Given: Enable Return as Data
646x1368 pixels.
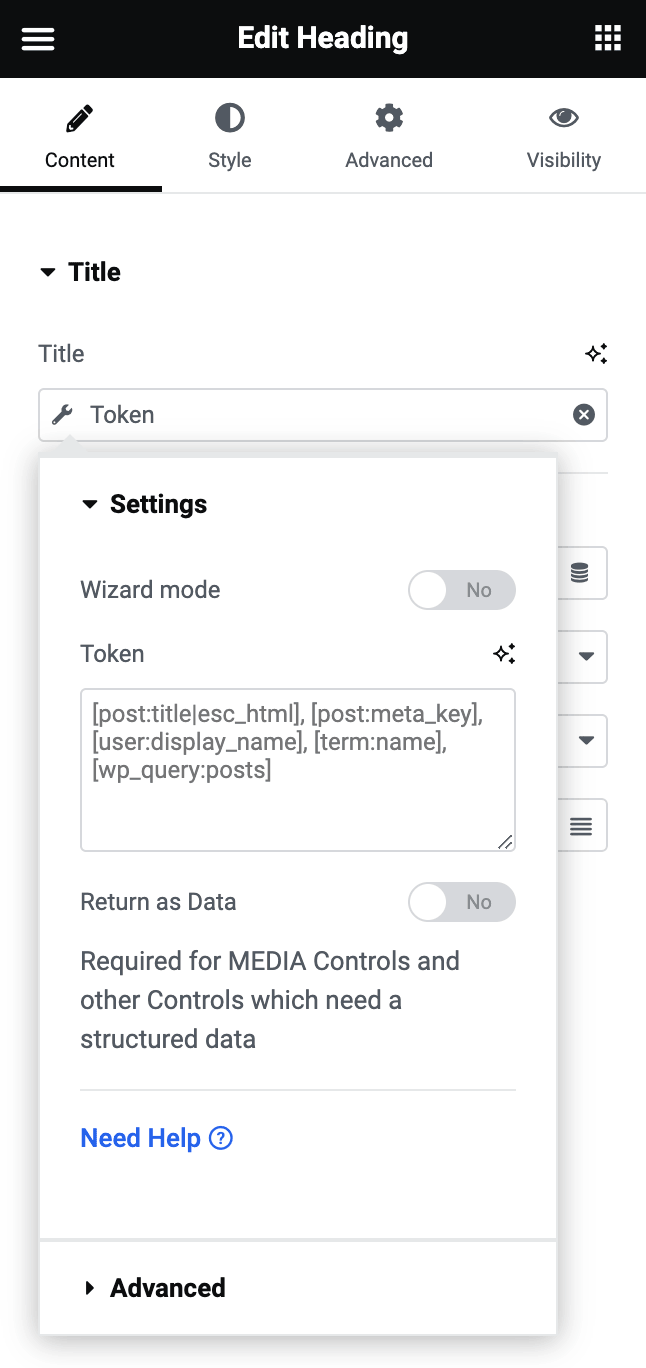Looking at the screenshot, I should [x=462, y=902].
